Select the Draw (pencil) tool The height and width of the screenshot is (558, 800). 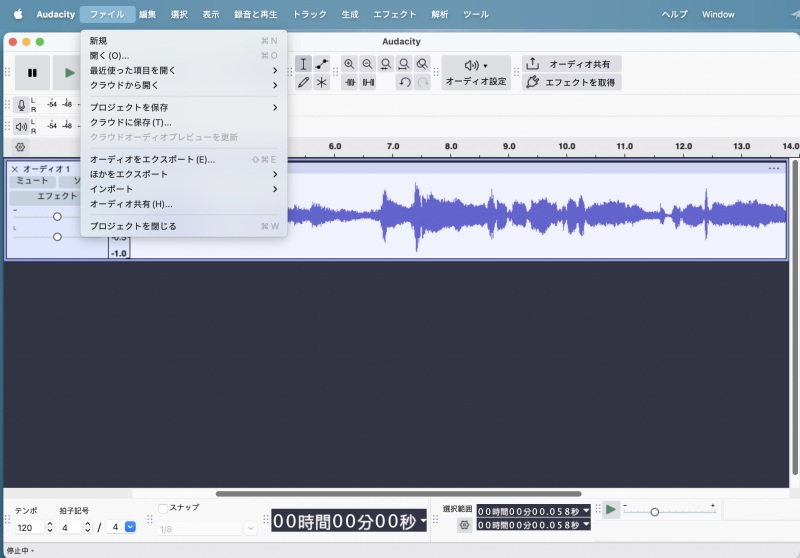coord(303,82)
